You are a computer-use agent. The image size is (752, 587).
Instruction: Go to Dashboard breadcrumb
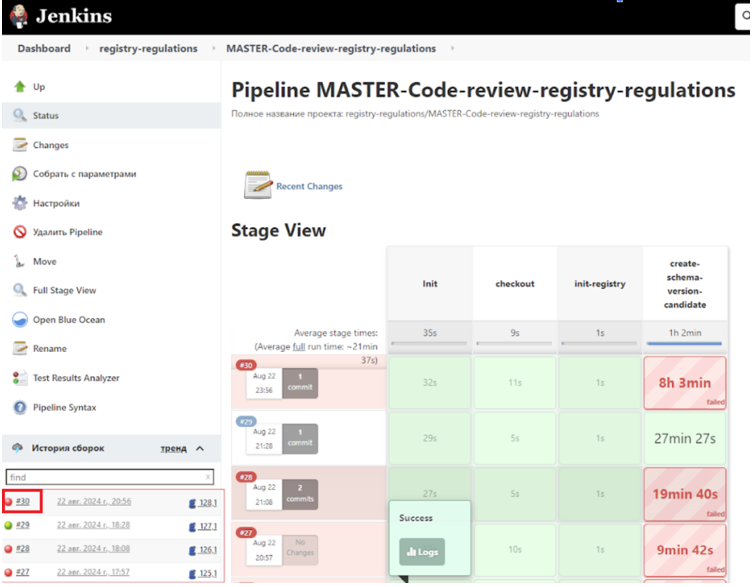(x=44, y=48)
